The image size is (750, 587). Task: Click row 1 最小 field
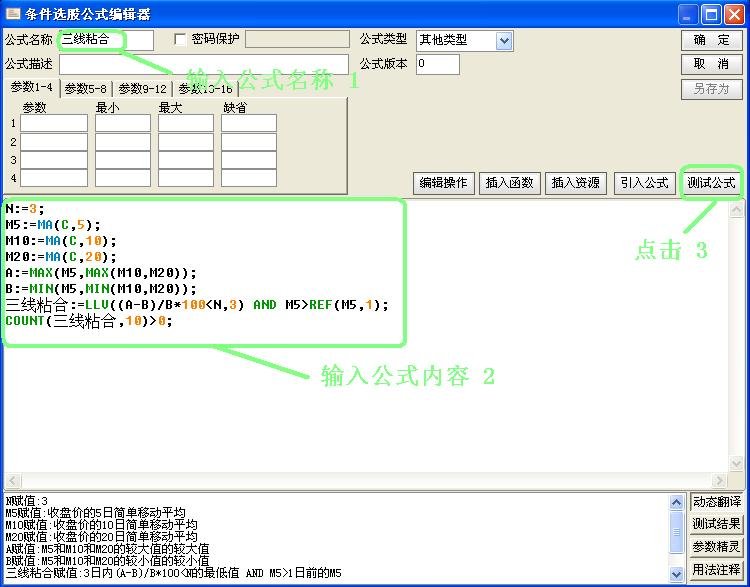point(122,123)
